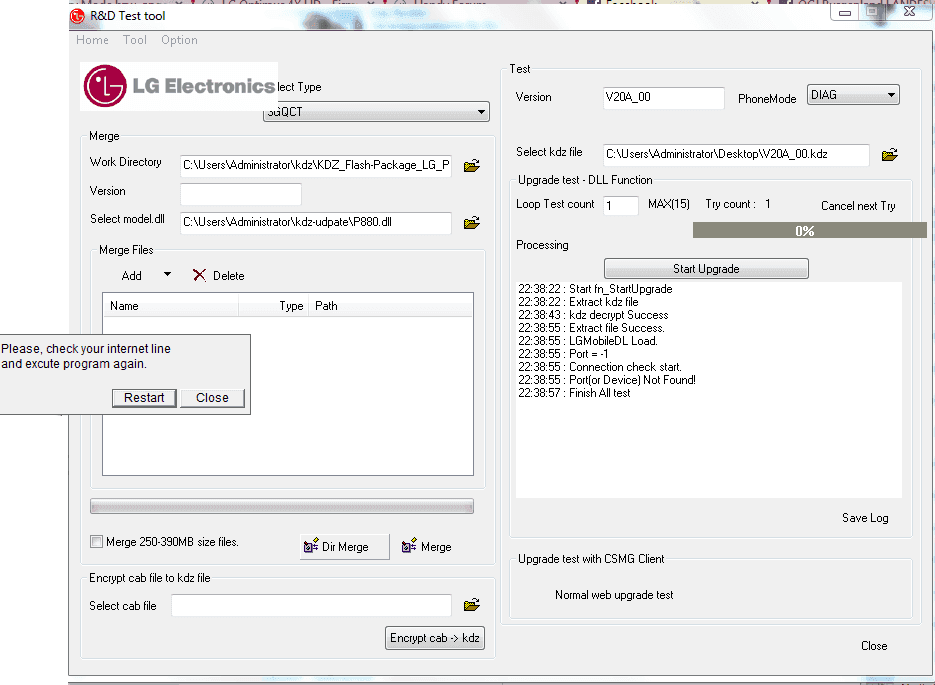Open the Tool menu
Screen dimensions: 935x685
coord(135,40)
